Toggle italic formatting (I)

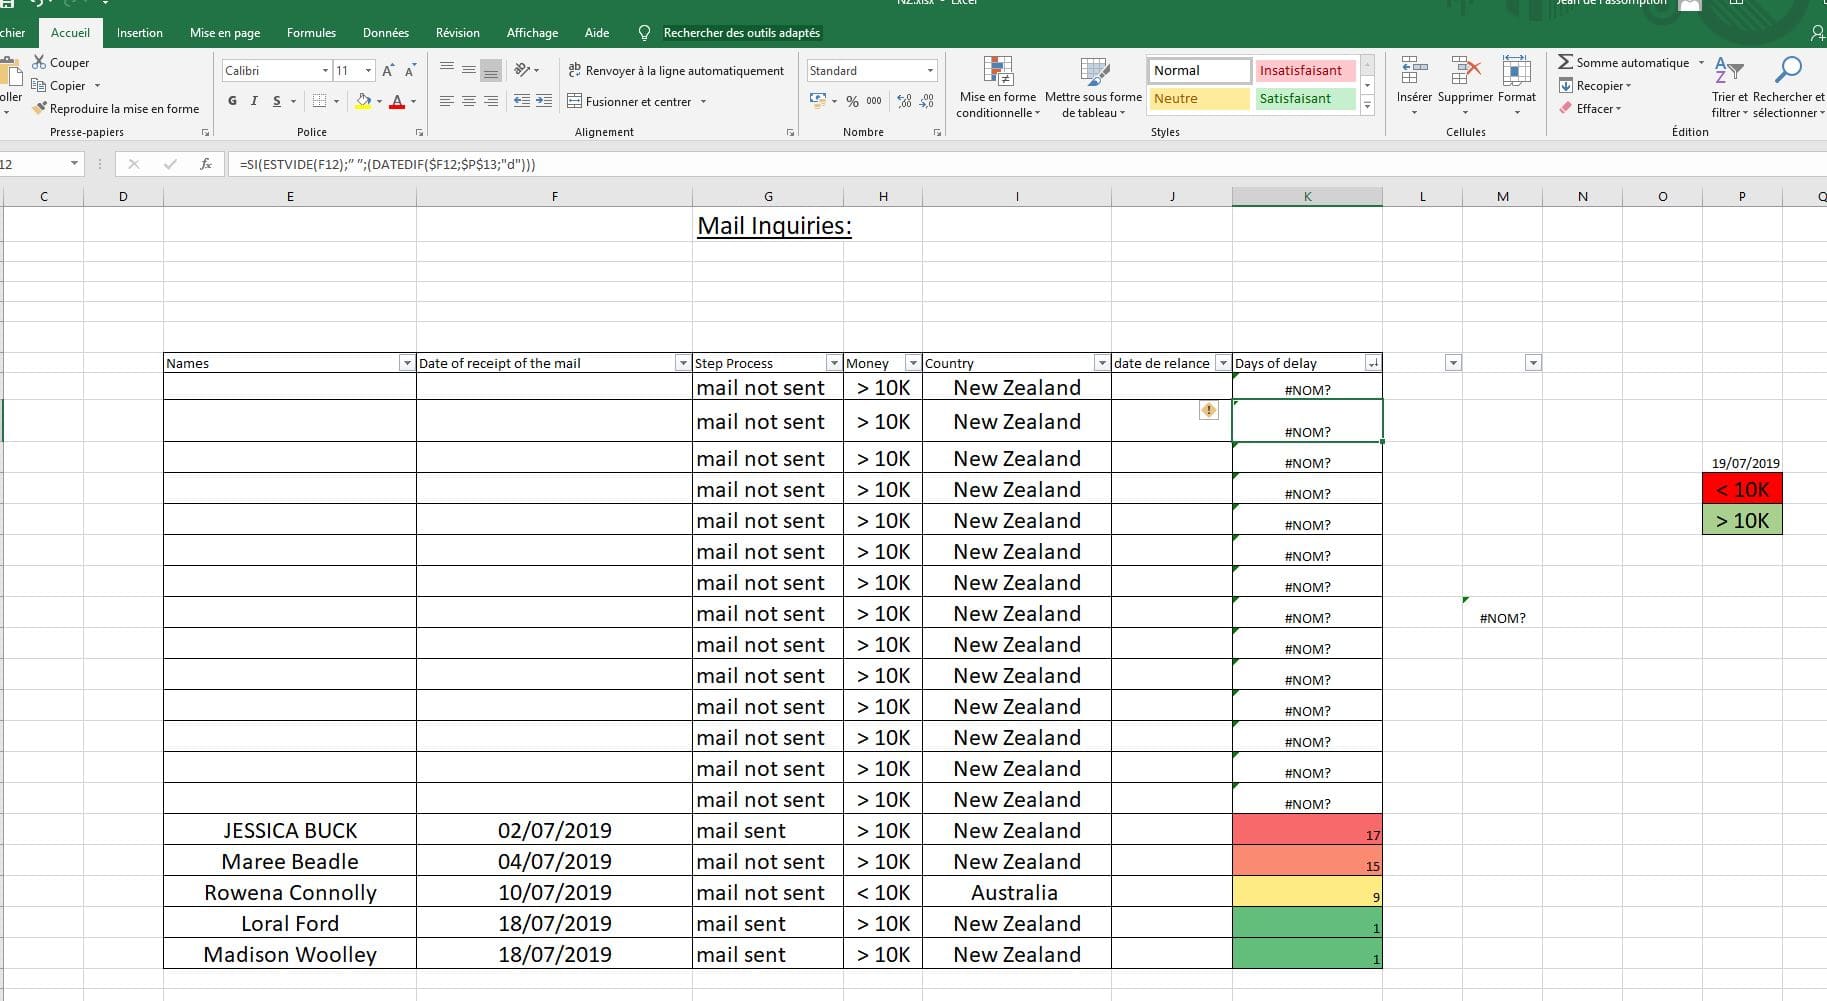tap(254, 101)
